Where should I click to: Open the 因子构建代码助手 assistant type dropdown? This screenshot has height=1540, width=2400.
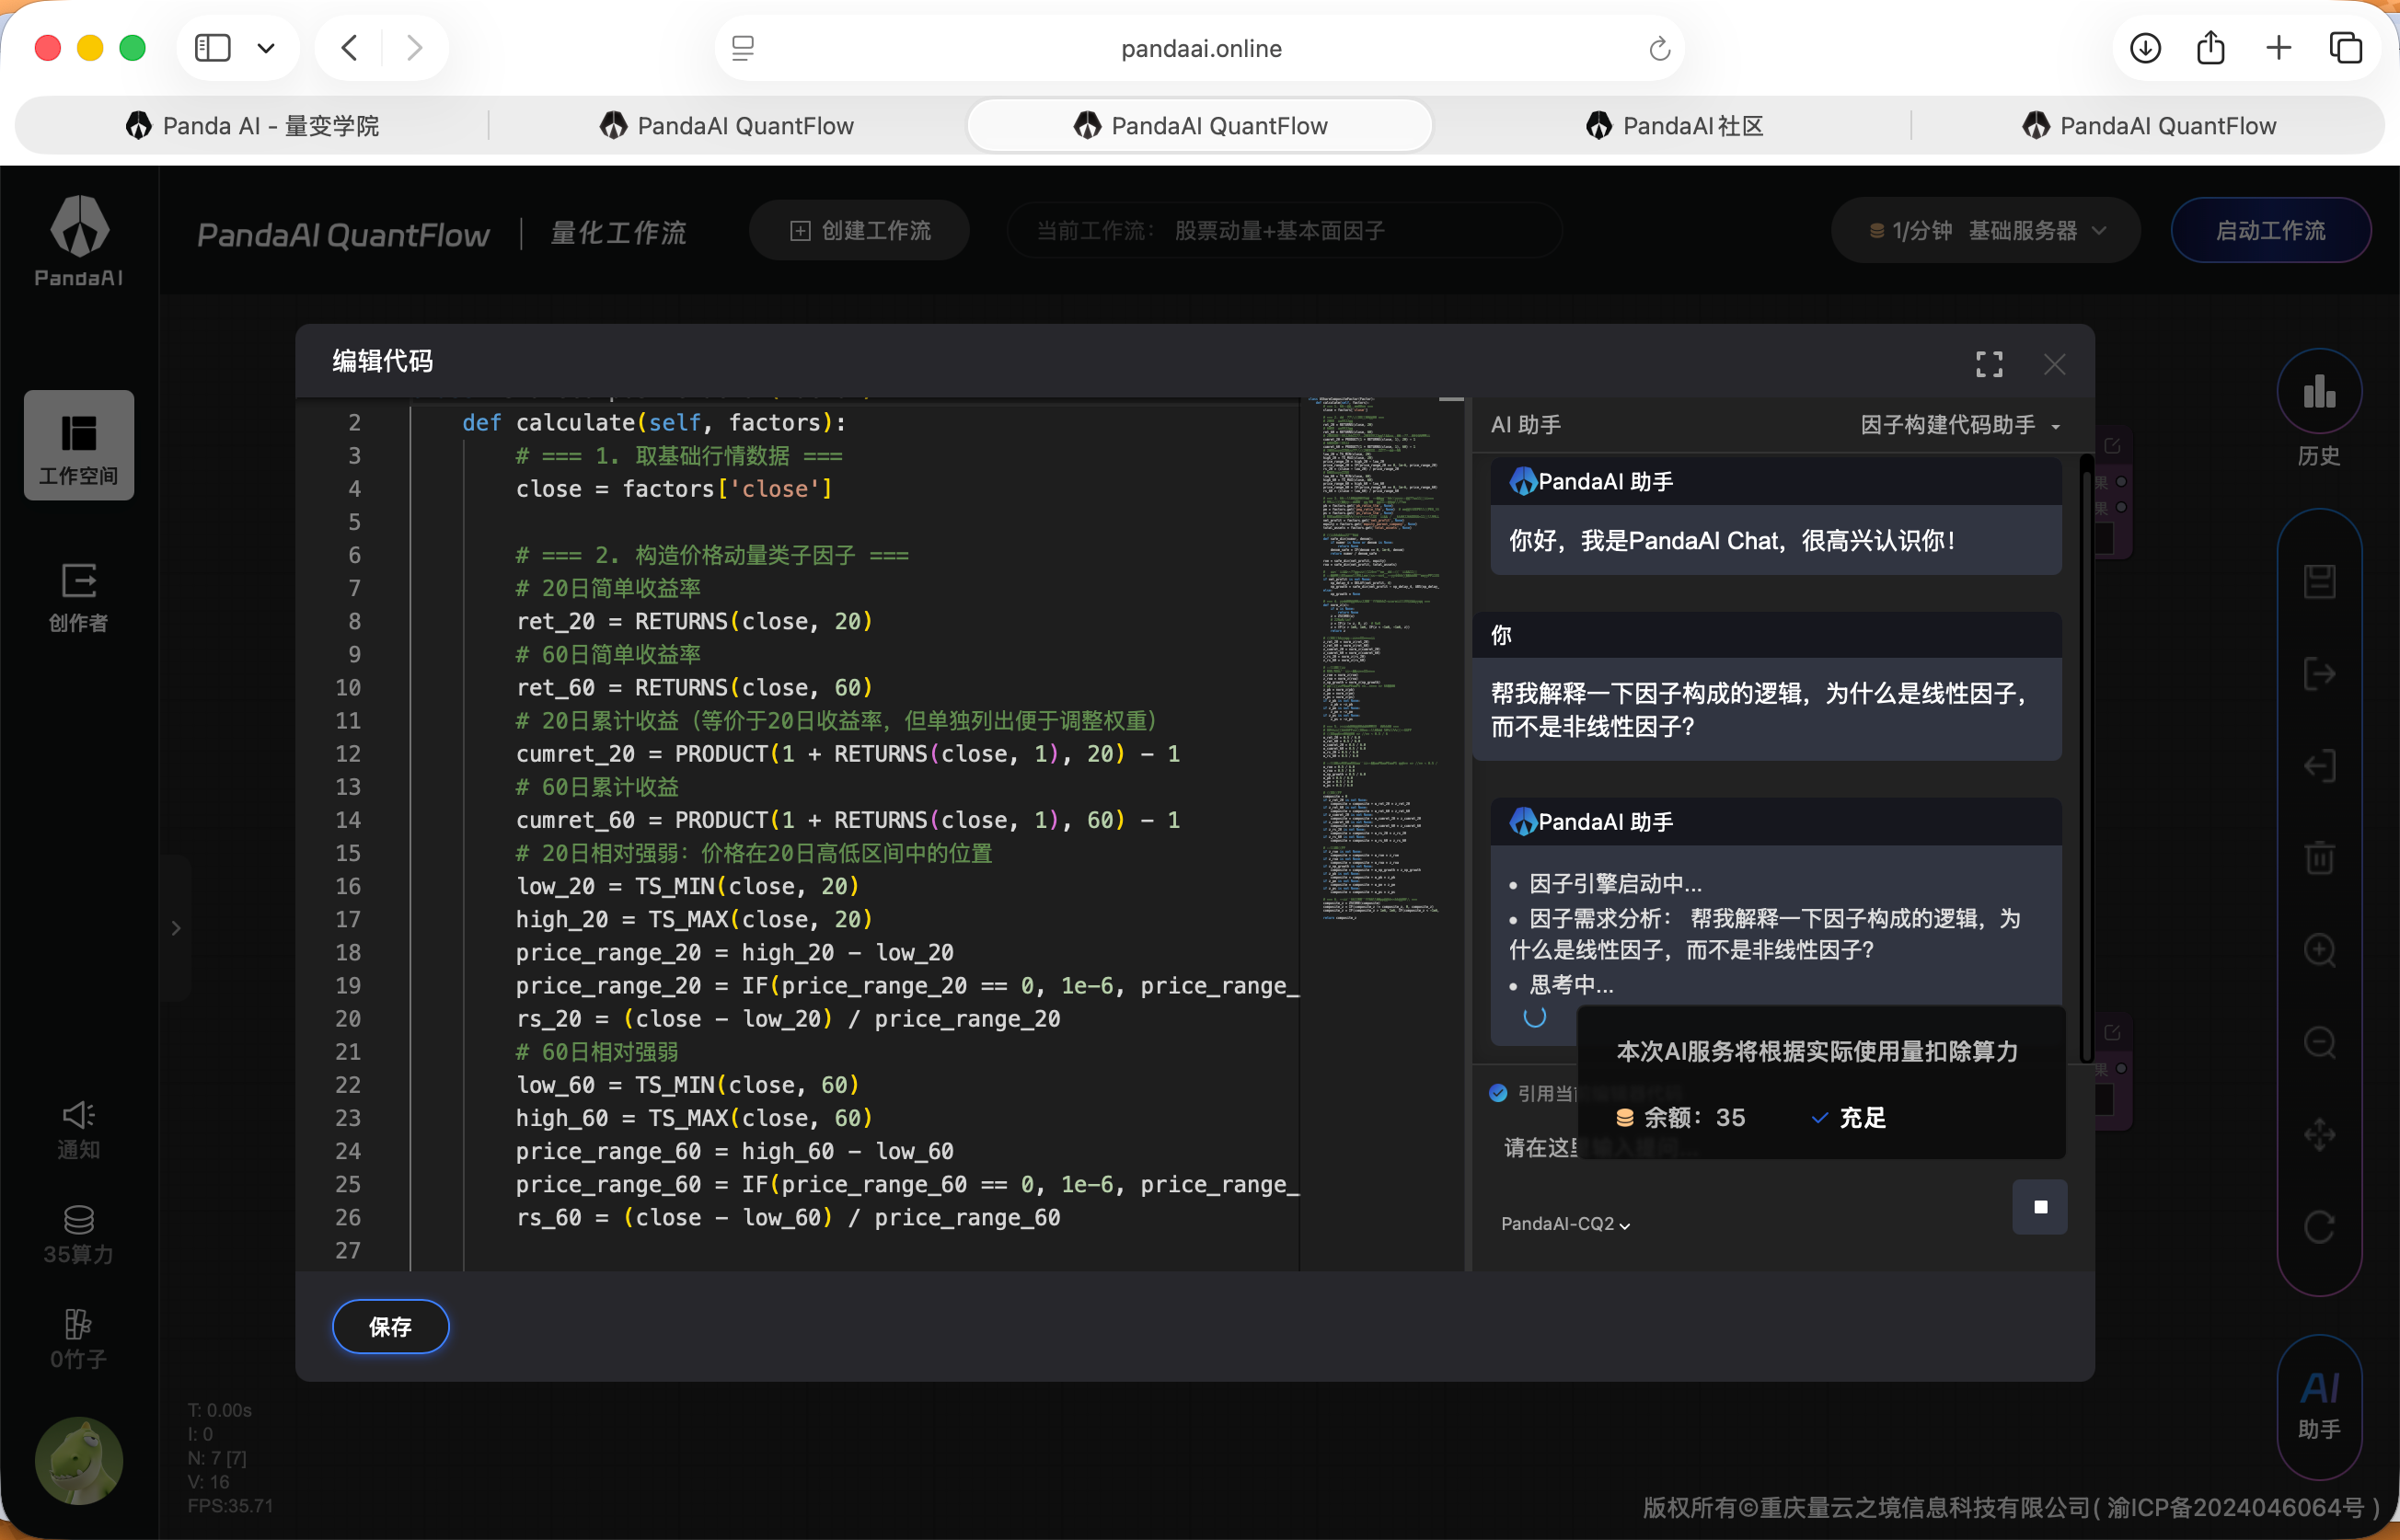point(1960,425)
